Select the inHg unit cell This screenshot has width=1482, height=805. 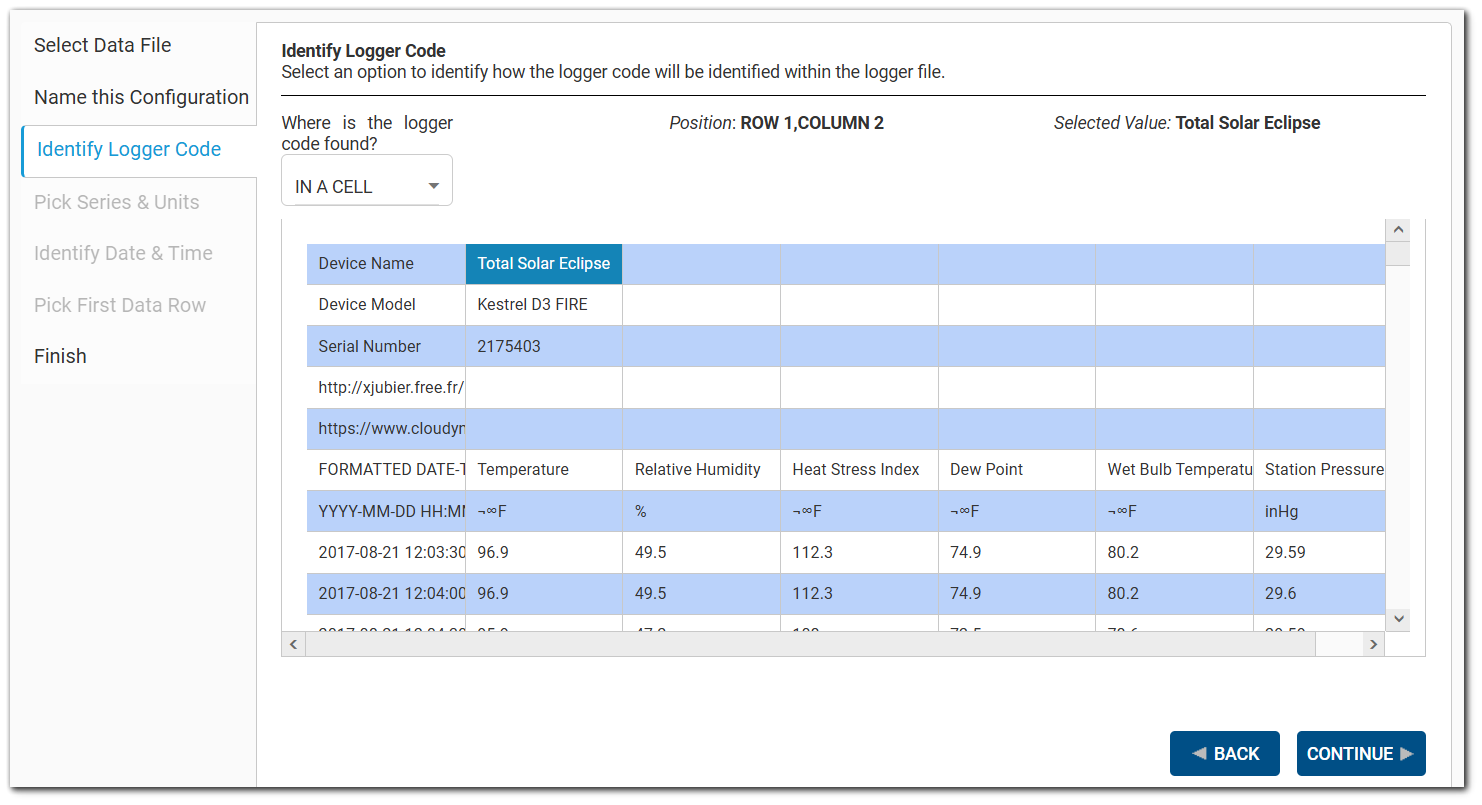pyautogui.click(x=1320, y=511)
